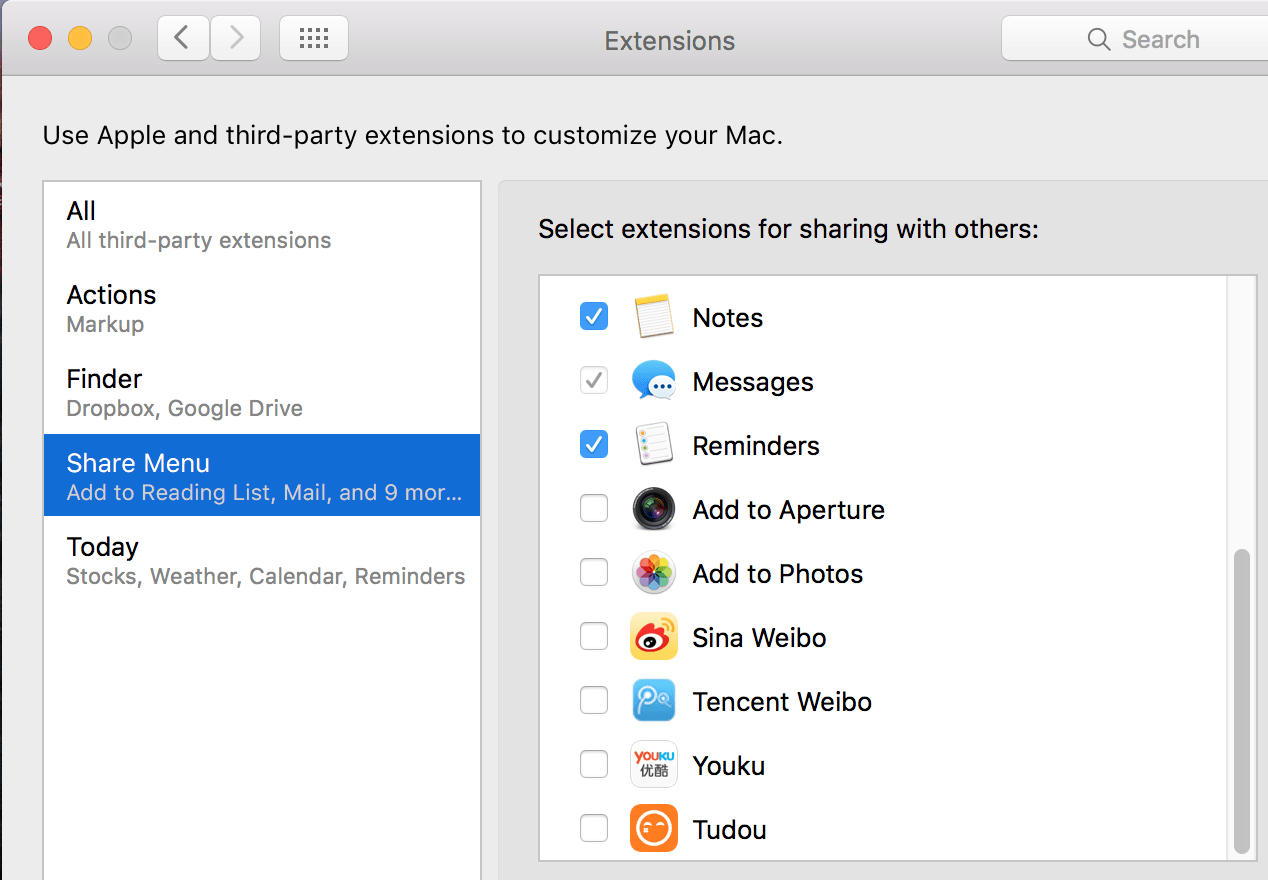Uncheck the Notes checkbox
1268x880 pixels.
(594, 318)
